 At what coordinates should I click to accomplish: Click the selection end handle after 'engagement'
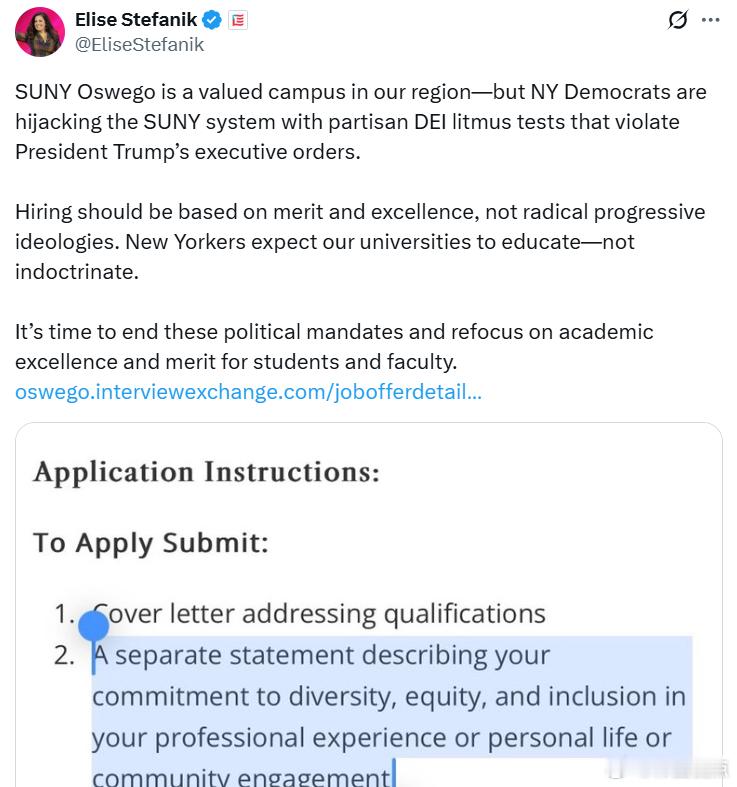point(394,773)
